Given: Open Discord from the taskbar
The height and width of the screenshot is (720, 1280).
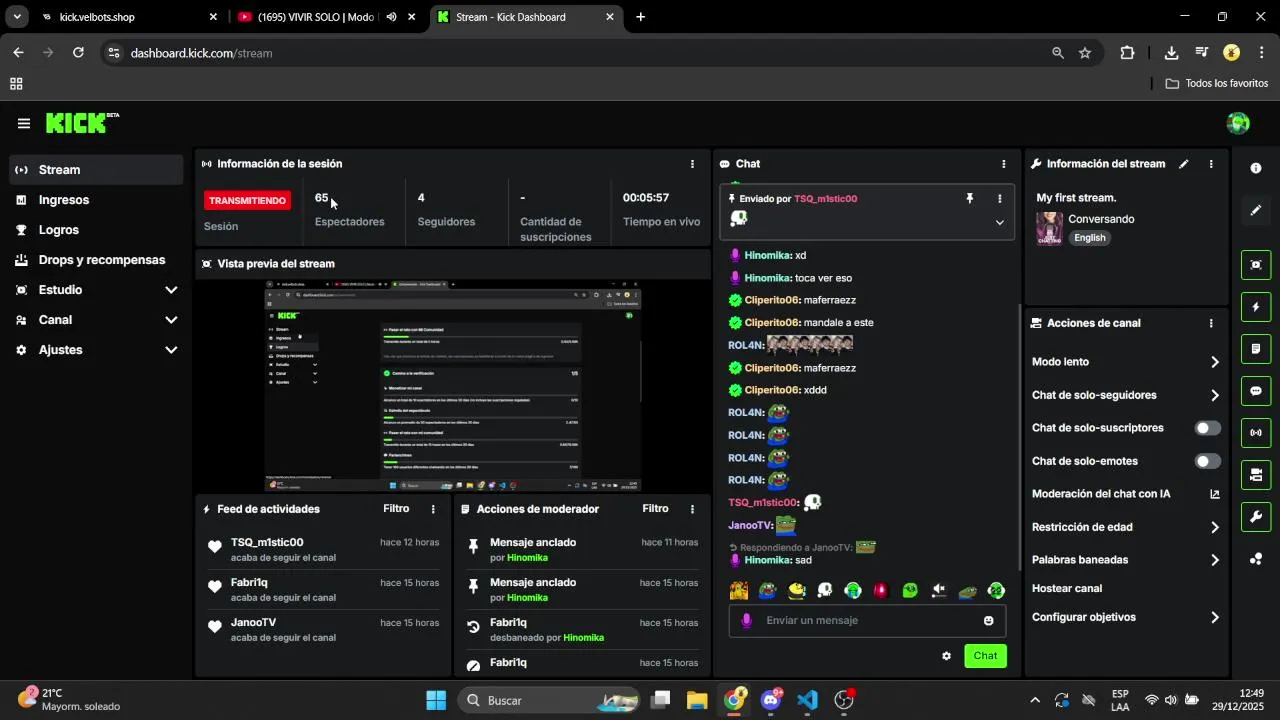Looking at the screenshot, I should pos(770,700).
